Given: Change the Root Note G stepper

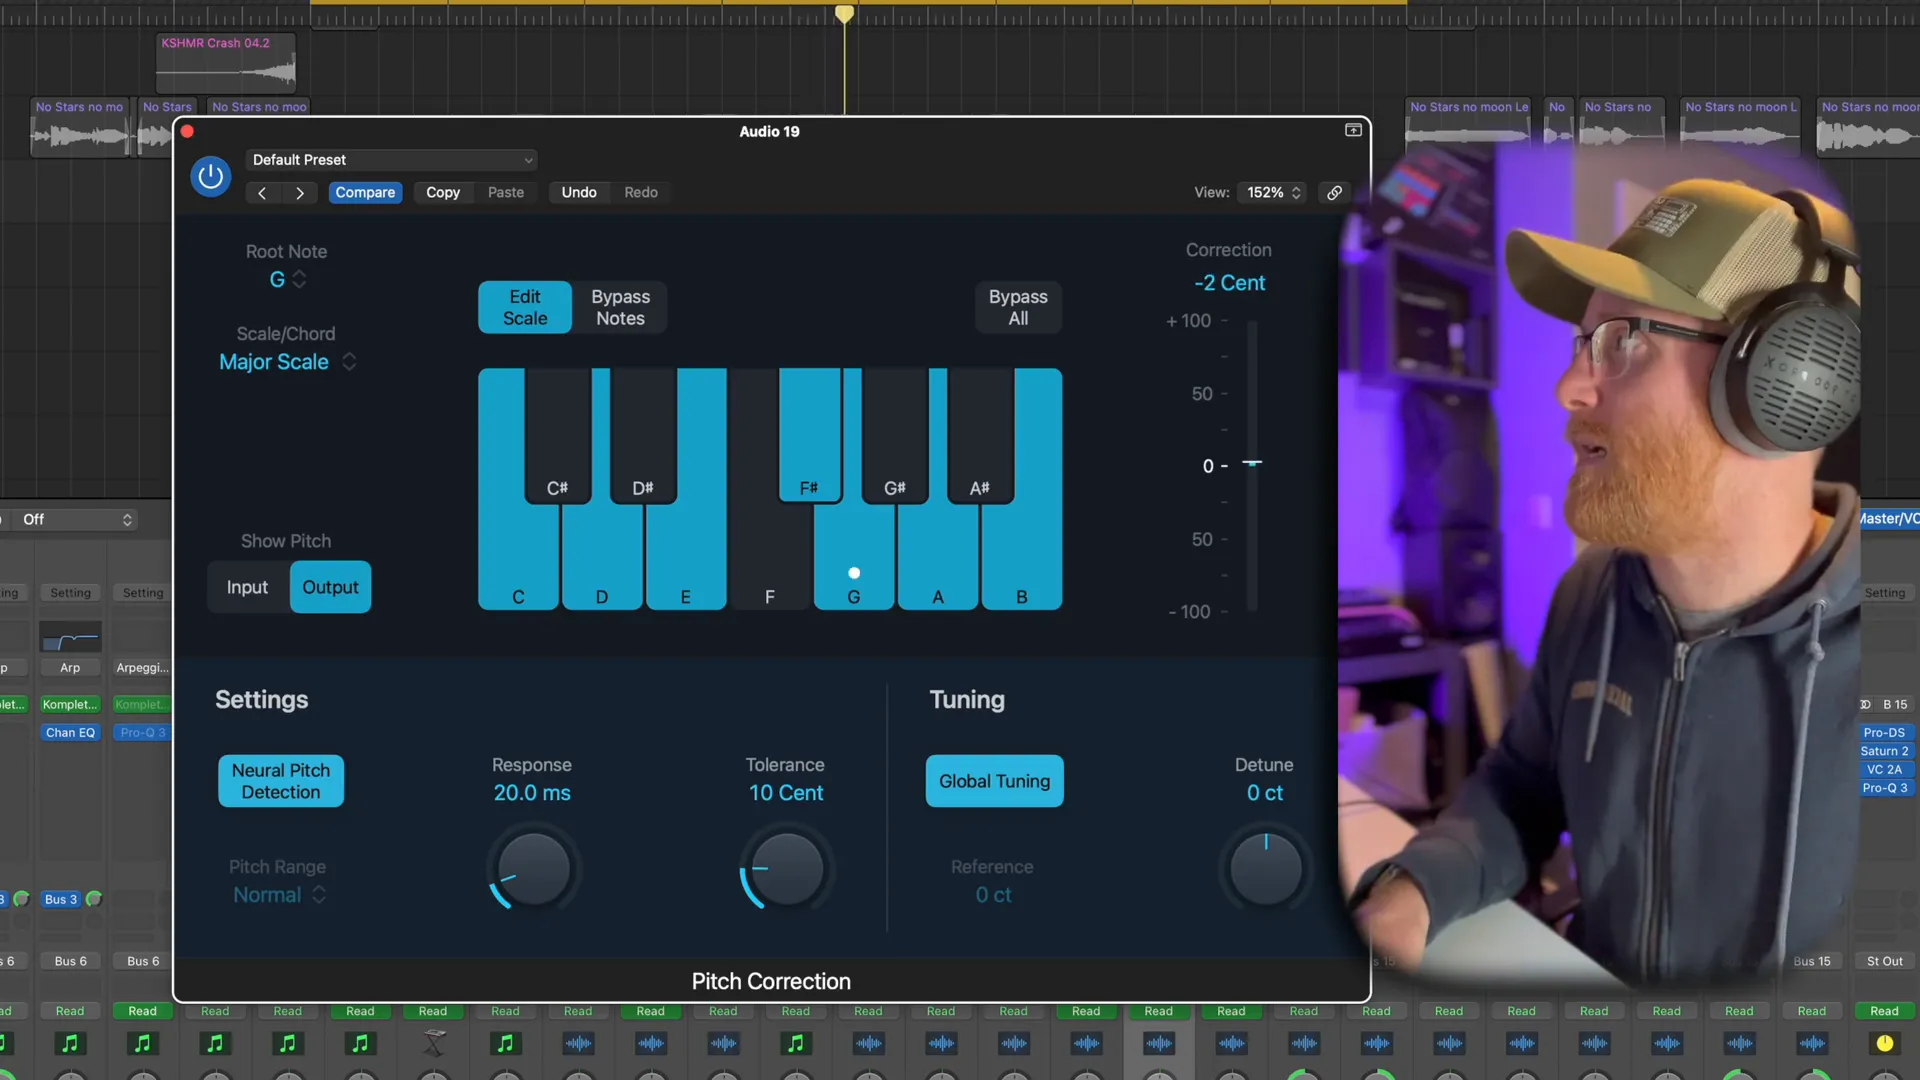Looking at the screenshot, I should click(288, 280).
